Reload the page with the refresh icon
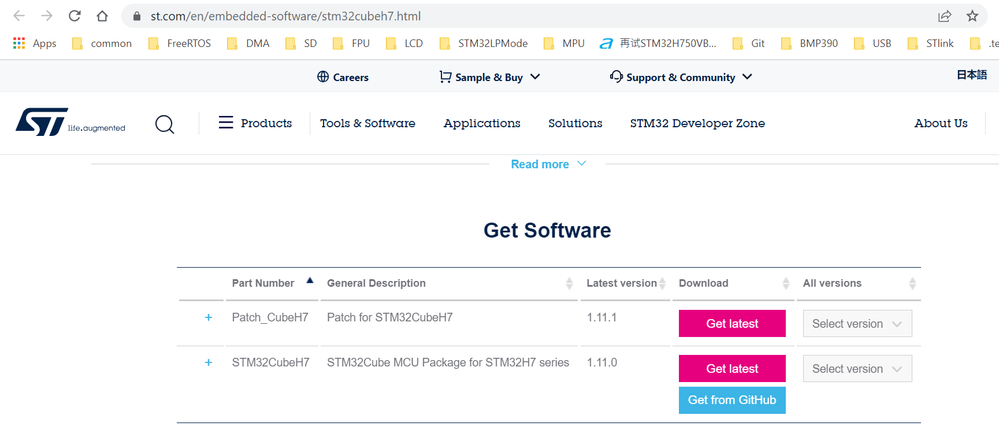 tap(75, 16)
